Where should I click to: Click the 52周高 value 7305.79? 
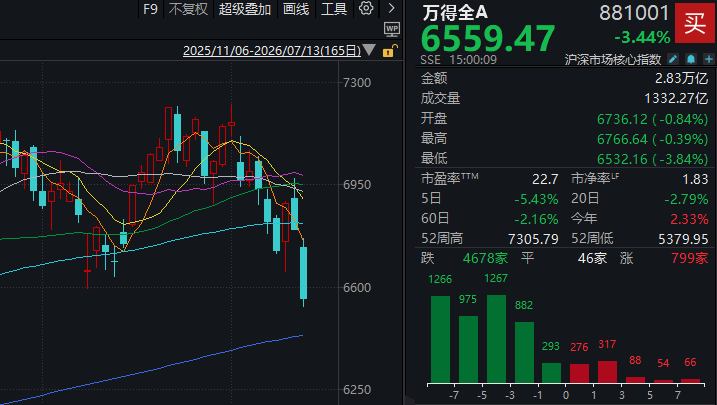pyautogui.click(x=533, y=239)
